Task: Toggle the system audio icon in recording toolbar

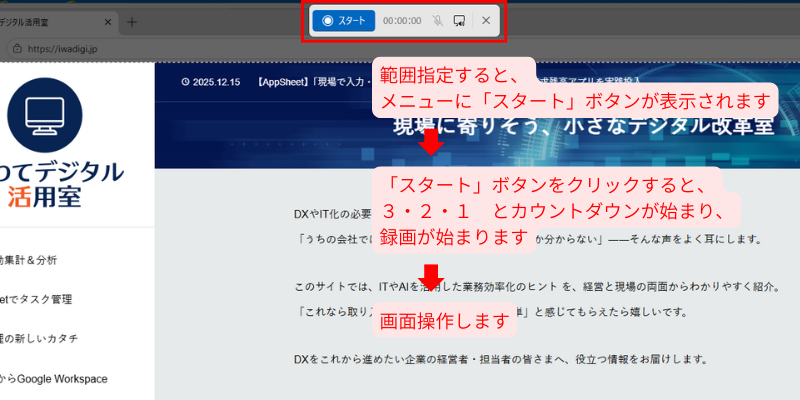Action: [x=459, y=20]
